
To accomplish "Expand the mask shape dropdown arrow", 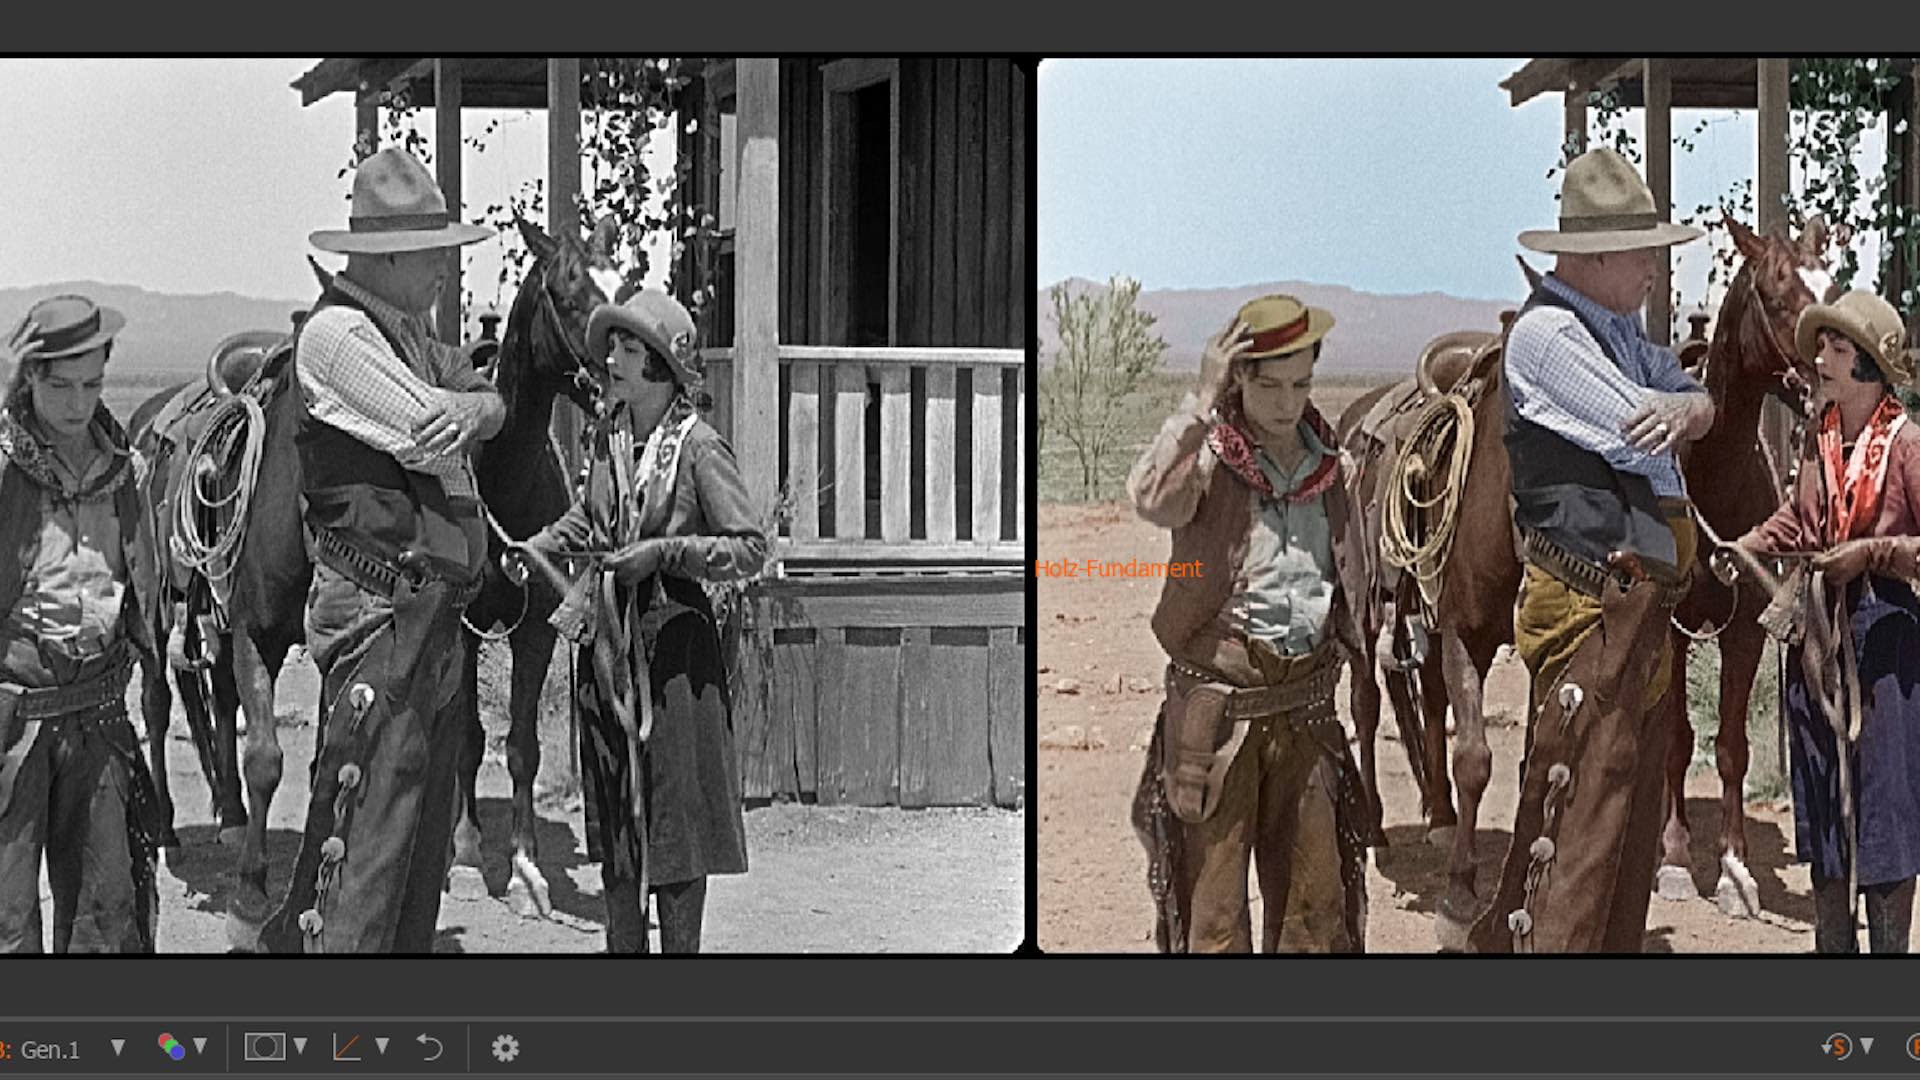I will click(x=300, y=1046).
